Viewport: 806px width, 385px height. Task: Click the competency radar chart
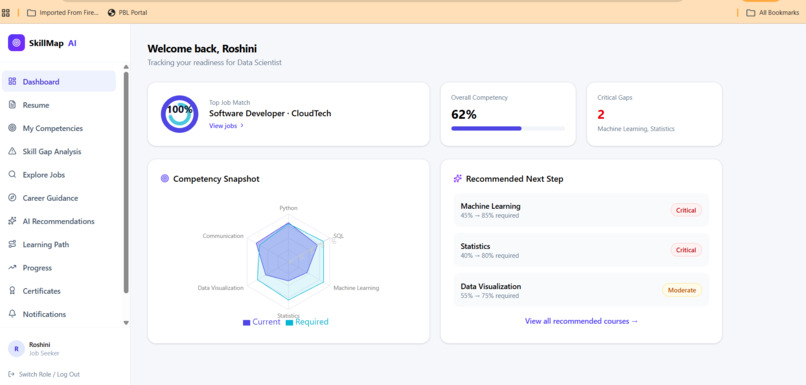tap(288, 261)
